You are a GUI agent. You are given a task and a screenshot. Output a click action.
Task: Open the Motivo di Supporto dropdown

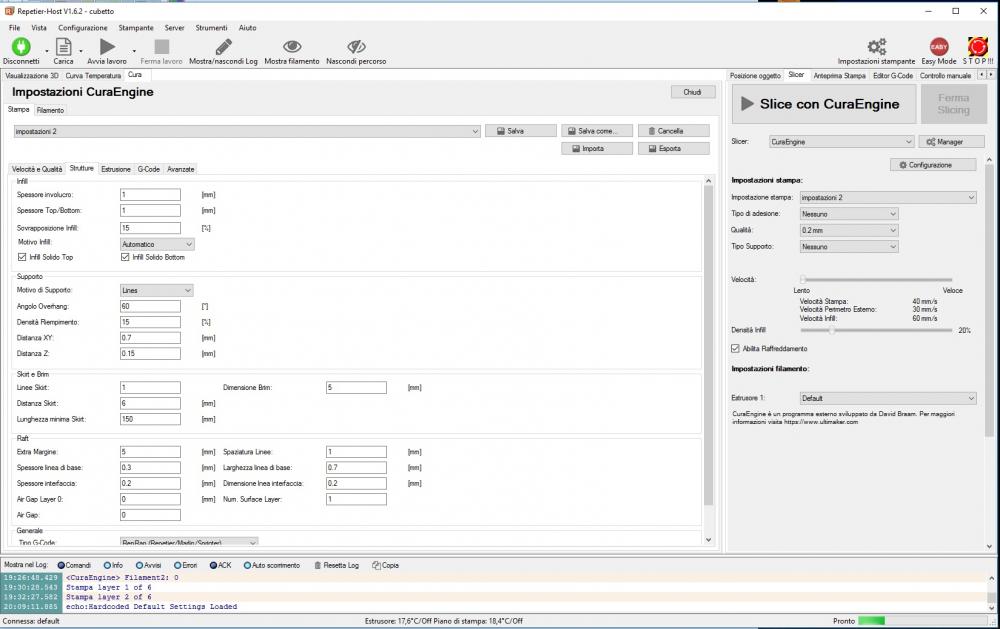(x=155, y=290)
